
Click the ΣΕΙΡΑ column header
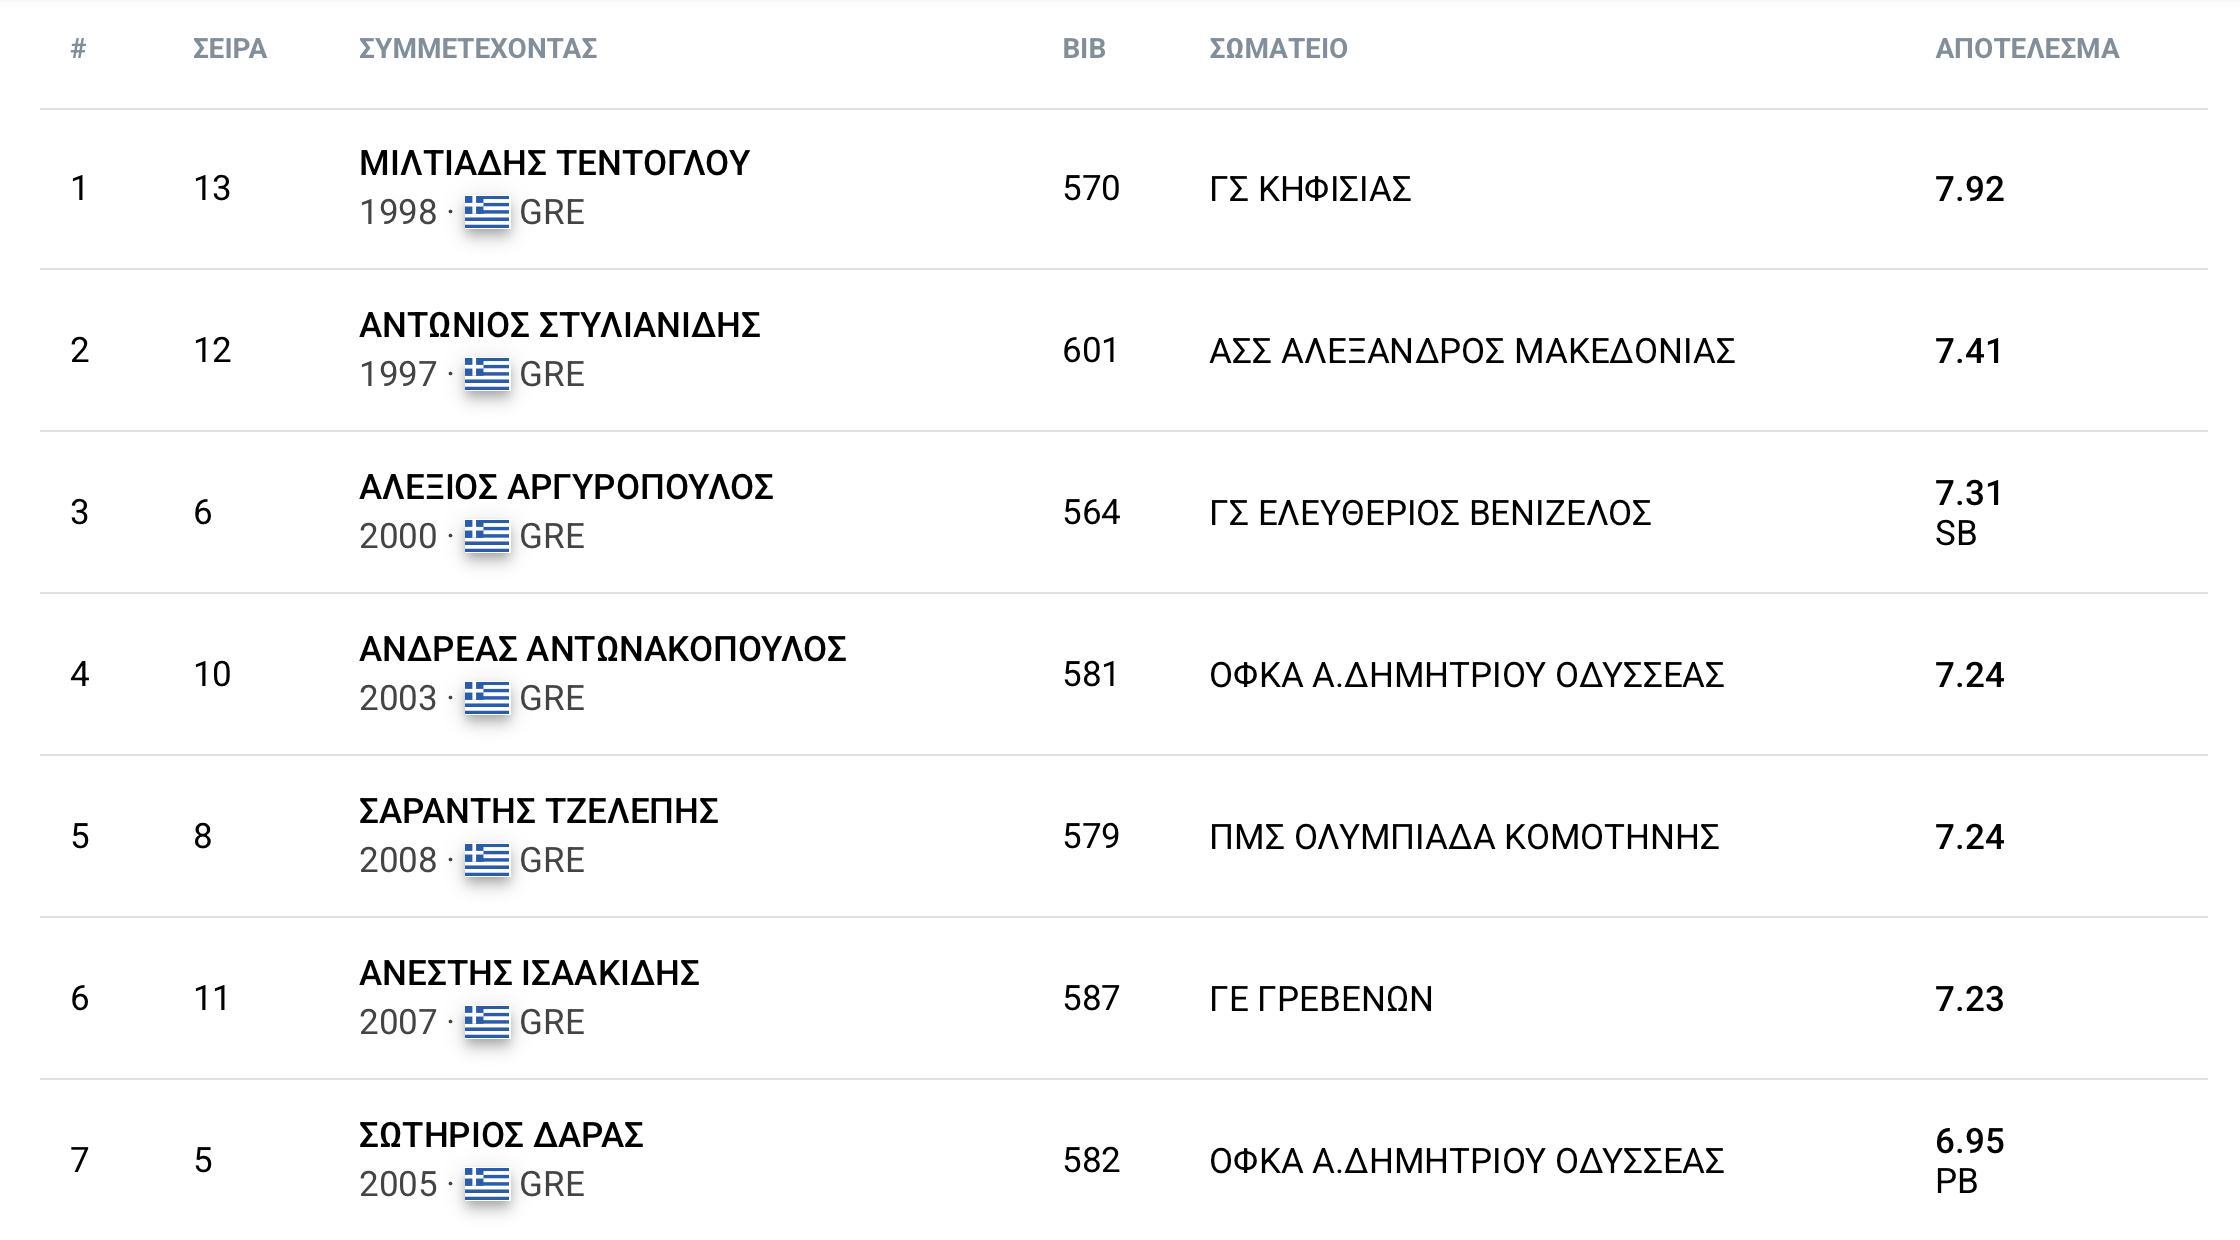[x=229, y=48]
